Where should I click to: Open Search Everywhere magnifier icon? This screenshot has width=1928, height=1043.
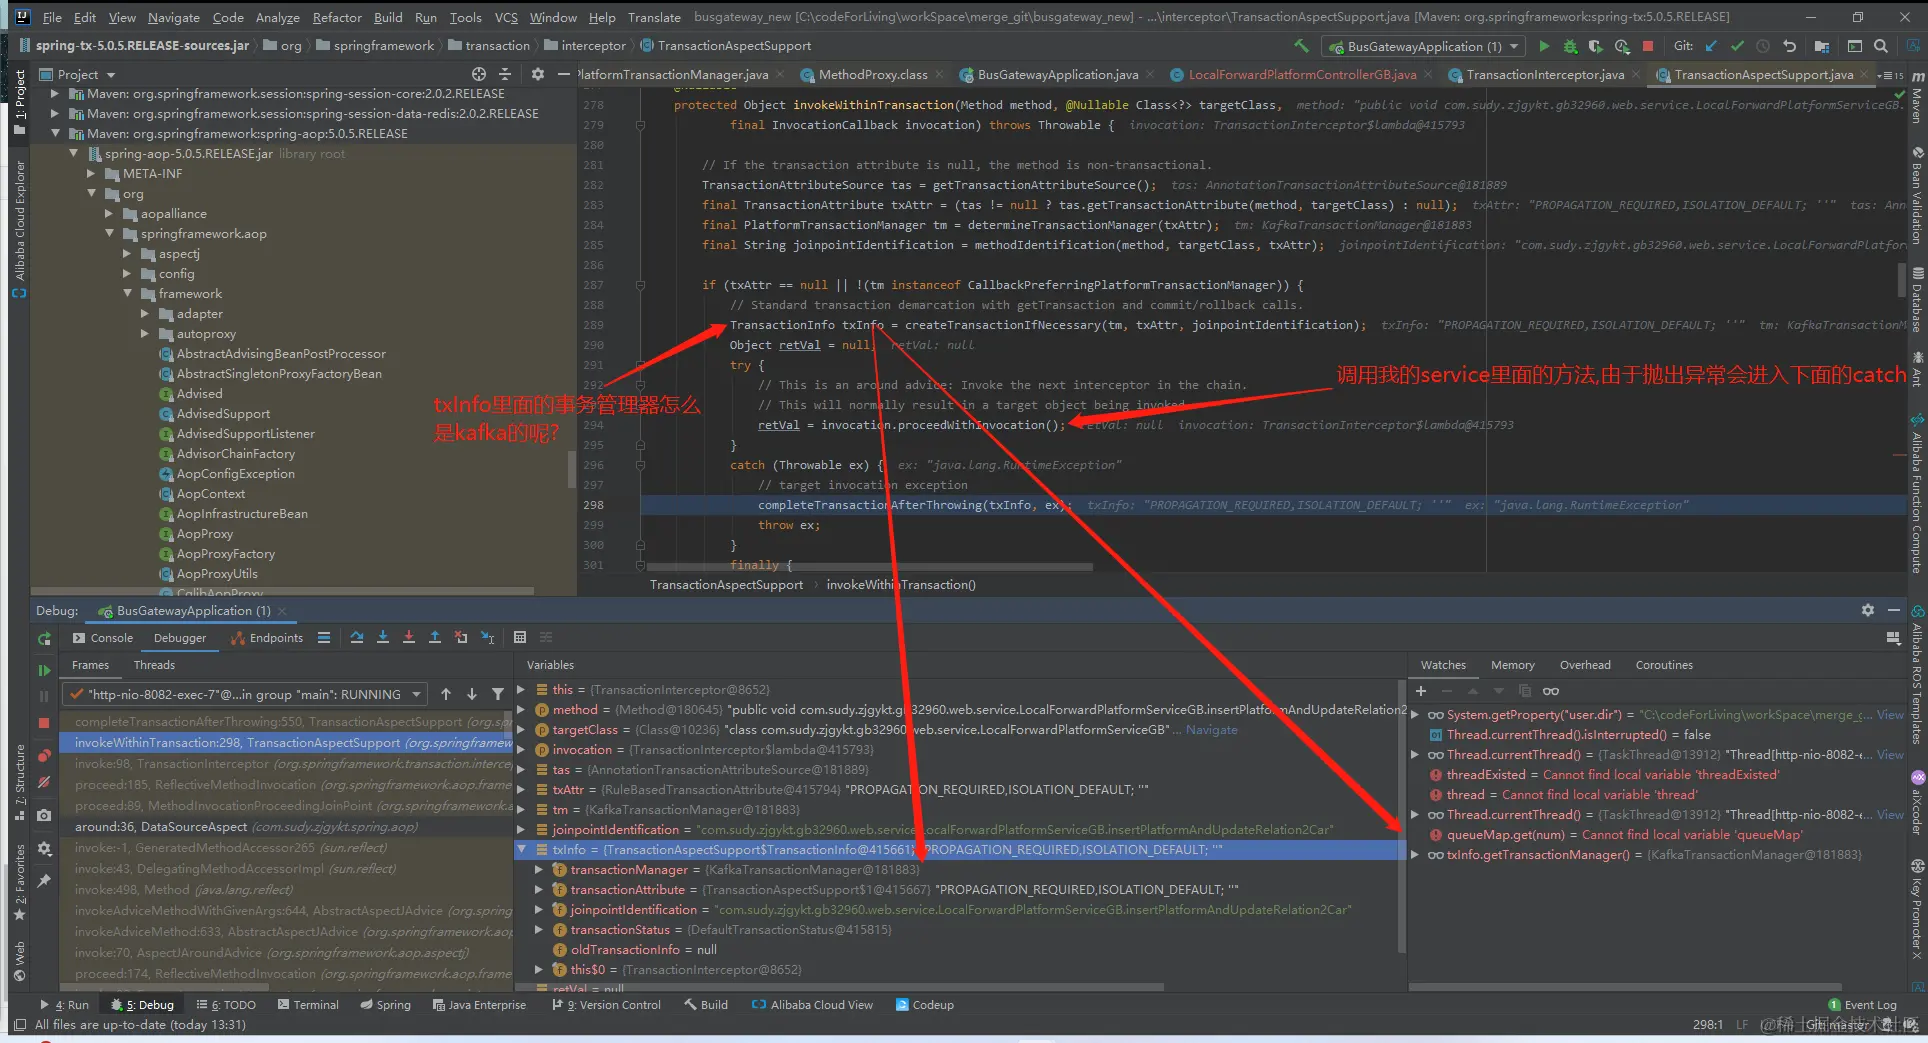[x=1881, y=46]
